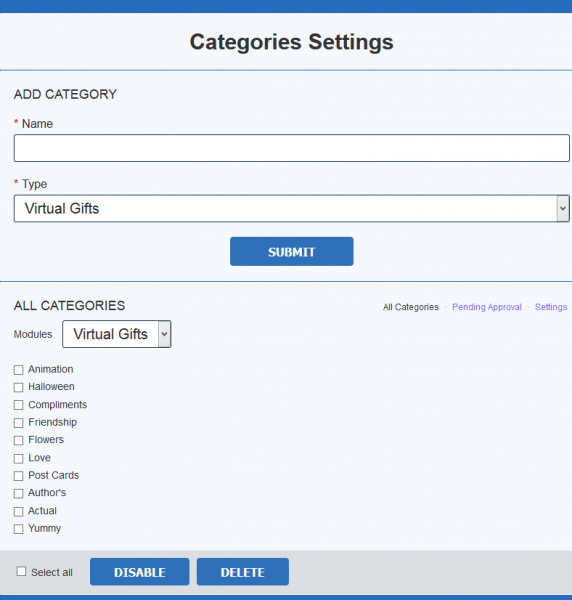The image size is (572, 600).
Task: Submit the new category form
Action: 292,251
